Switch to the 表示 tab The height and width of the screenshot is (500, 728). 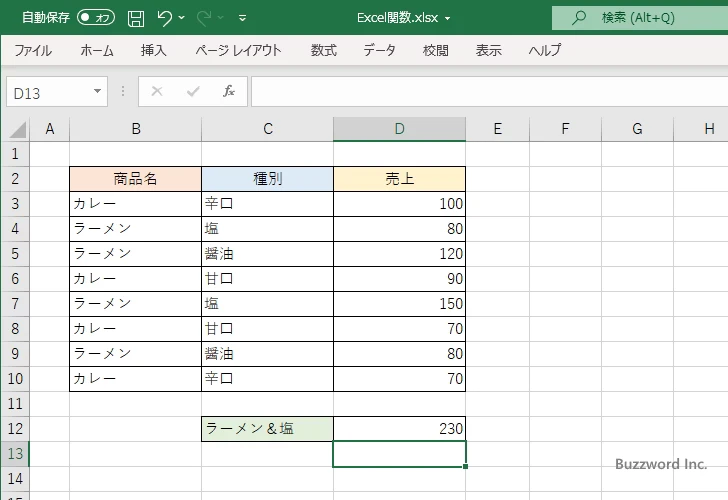point(489,50)
